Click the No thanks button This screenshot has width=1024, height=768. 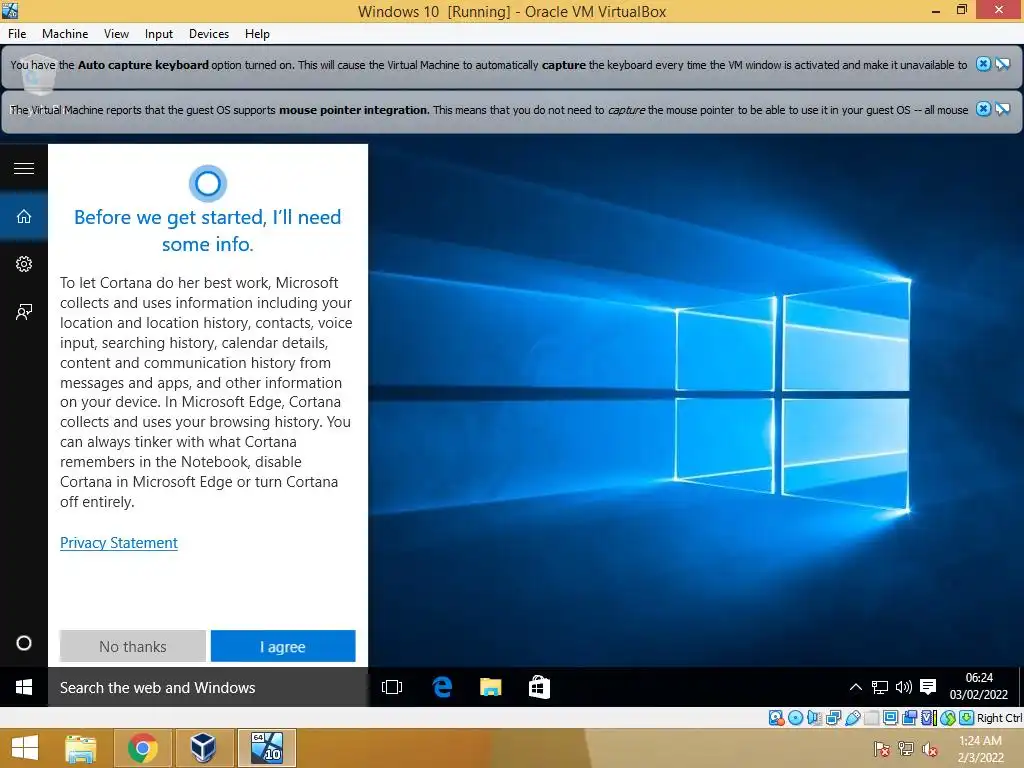click(133, 647)
